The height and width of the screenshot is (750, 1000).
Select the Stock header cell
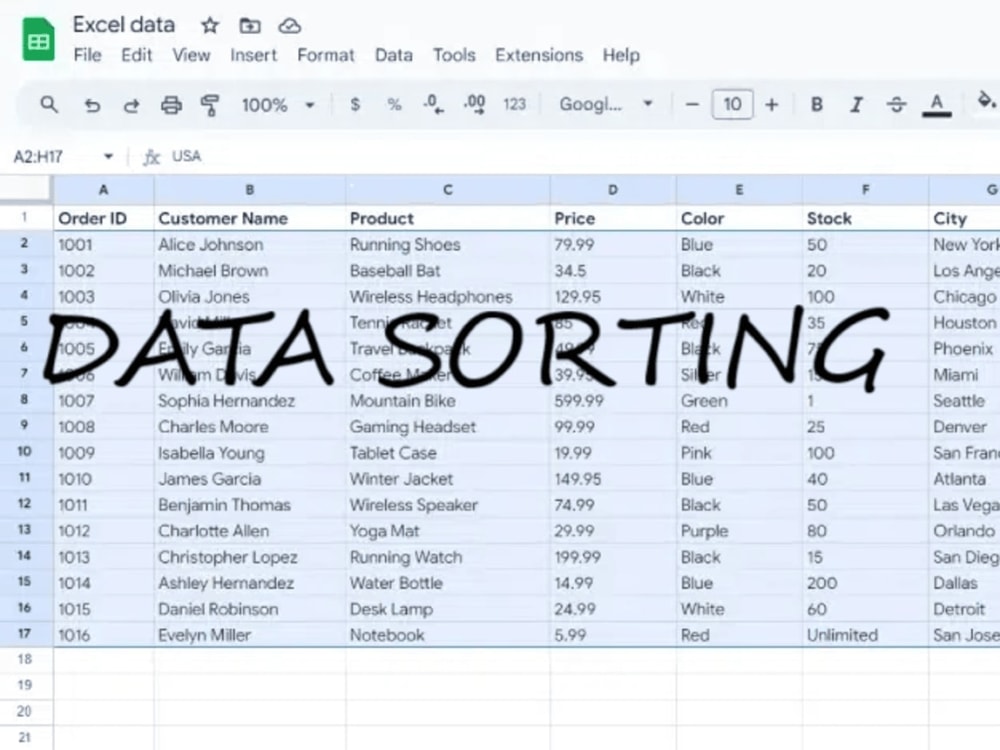(865, 218)
